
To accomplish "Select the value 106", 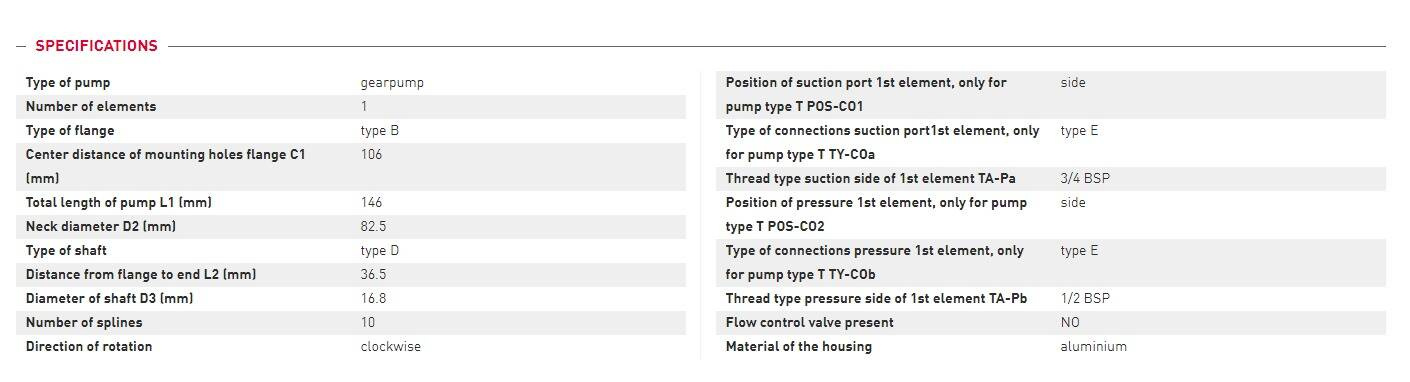I will tap(371, 155).
